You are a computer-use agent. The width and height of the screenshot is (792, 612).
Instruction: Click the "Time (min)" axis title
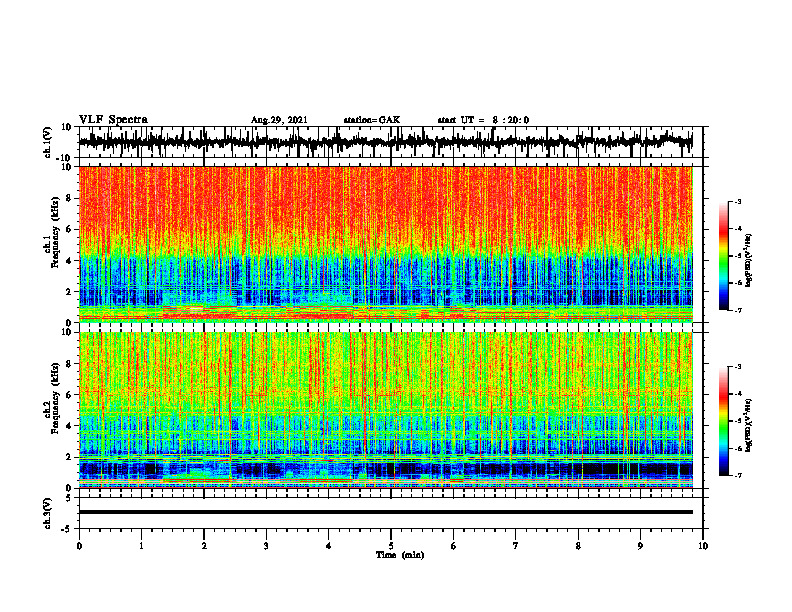400,555
